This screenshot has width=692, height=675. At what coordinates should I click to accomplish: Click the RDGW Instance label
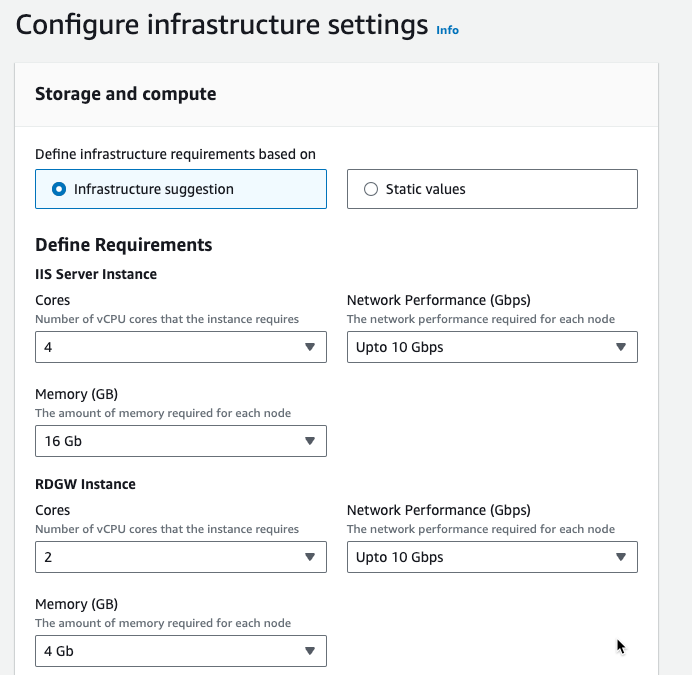click(x=85, y=484)
